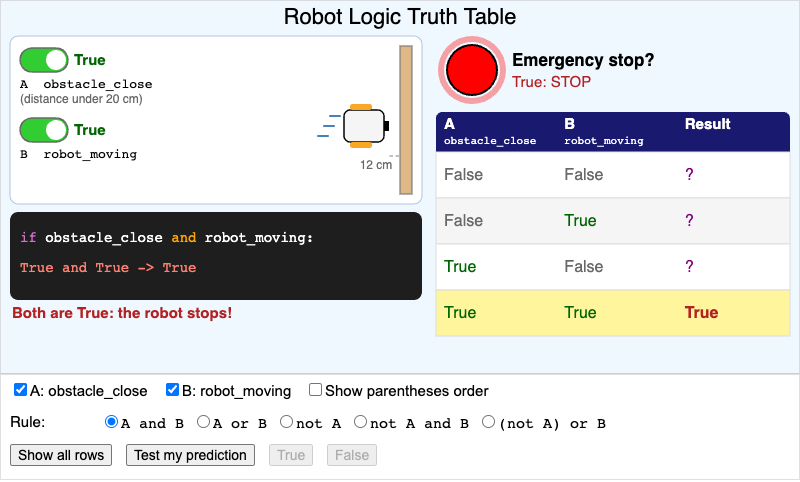Click the robot icon near the wall
The width and height of the screenshot is (800, 482).
(x=364, y=126)
